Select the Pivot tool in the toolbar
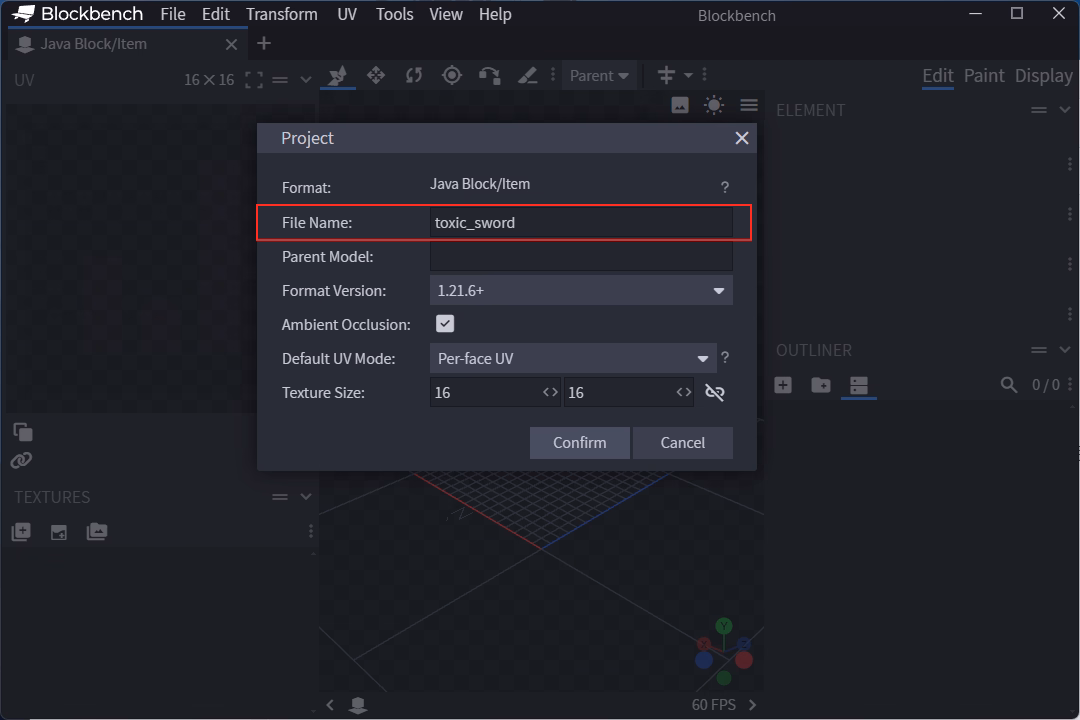This screenshot has height=720, width=1080. 452,75
